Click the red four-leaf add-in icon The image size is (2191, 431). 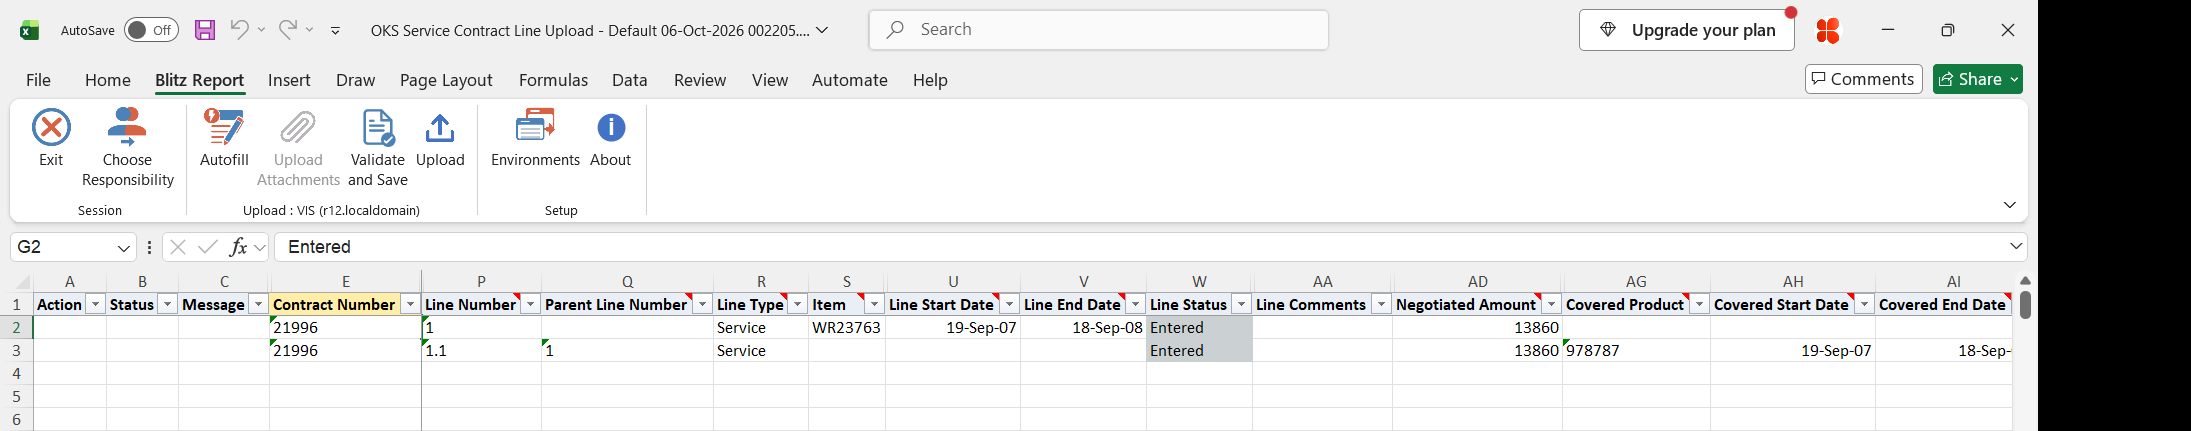coord(1828,31)
